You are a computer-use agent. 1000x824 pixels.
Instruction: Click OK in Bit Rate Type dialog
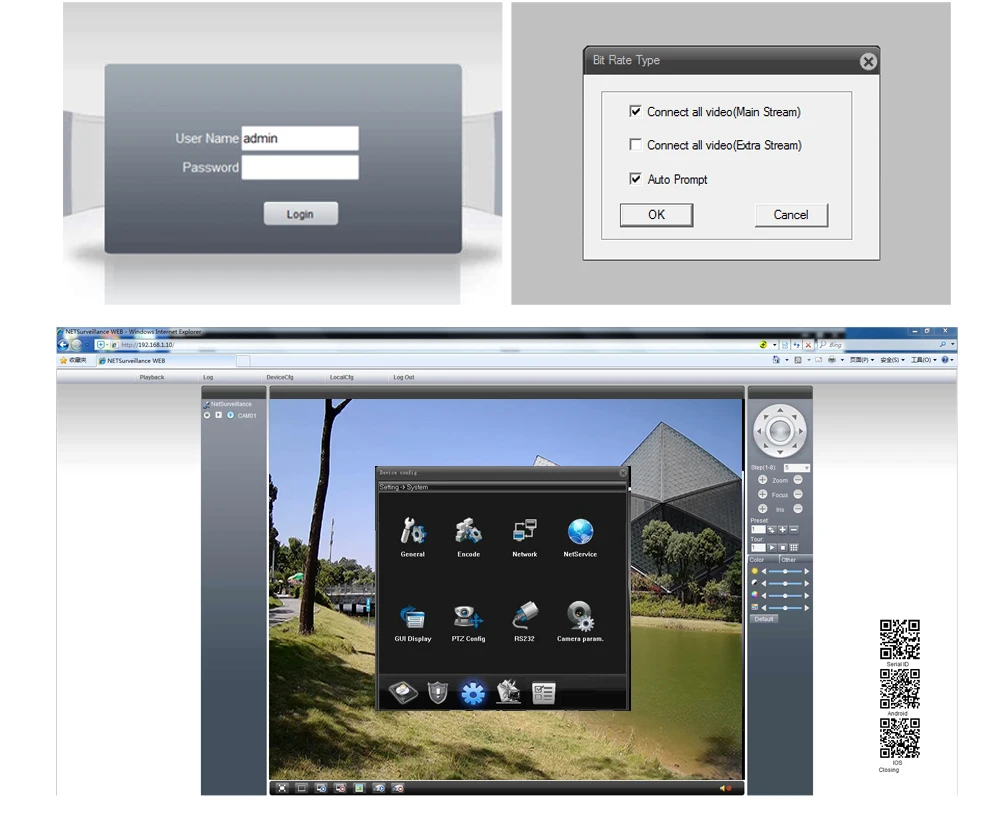point(656,215)
